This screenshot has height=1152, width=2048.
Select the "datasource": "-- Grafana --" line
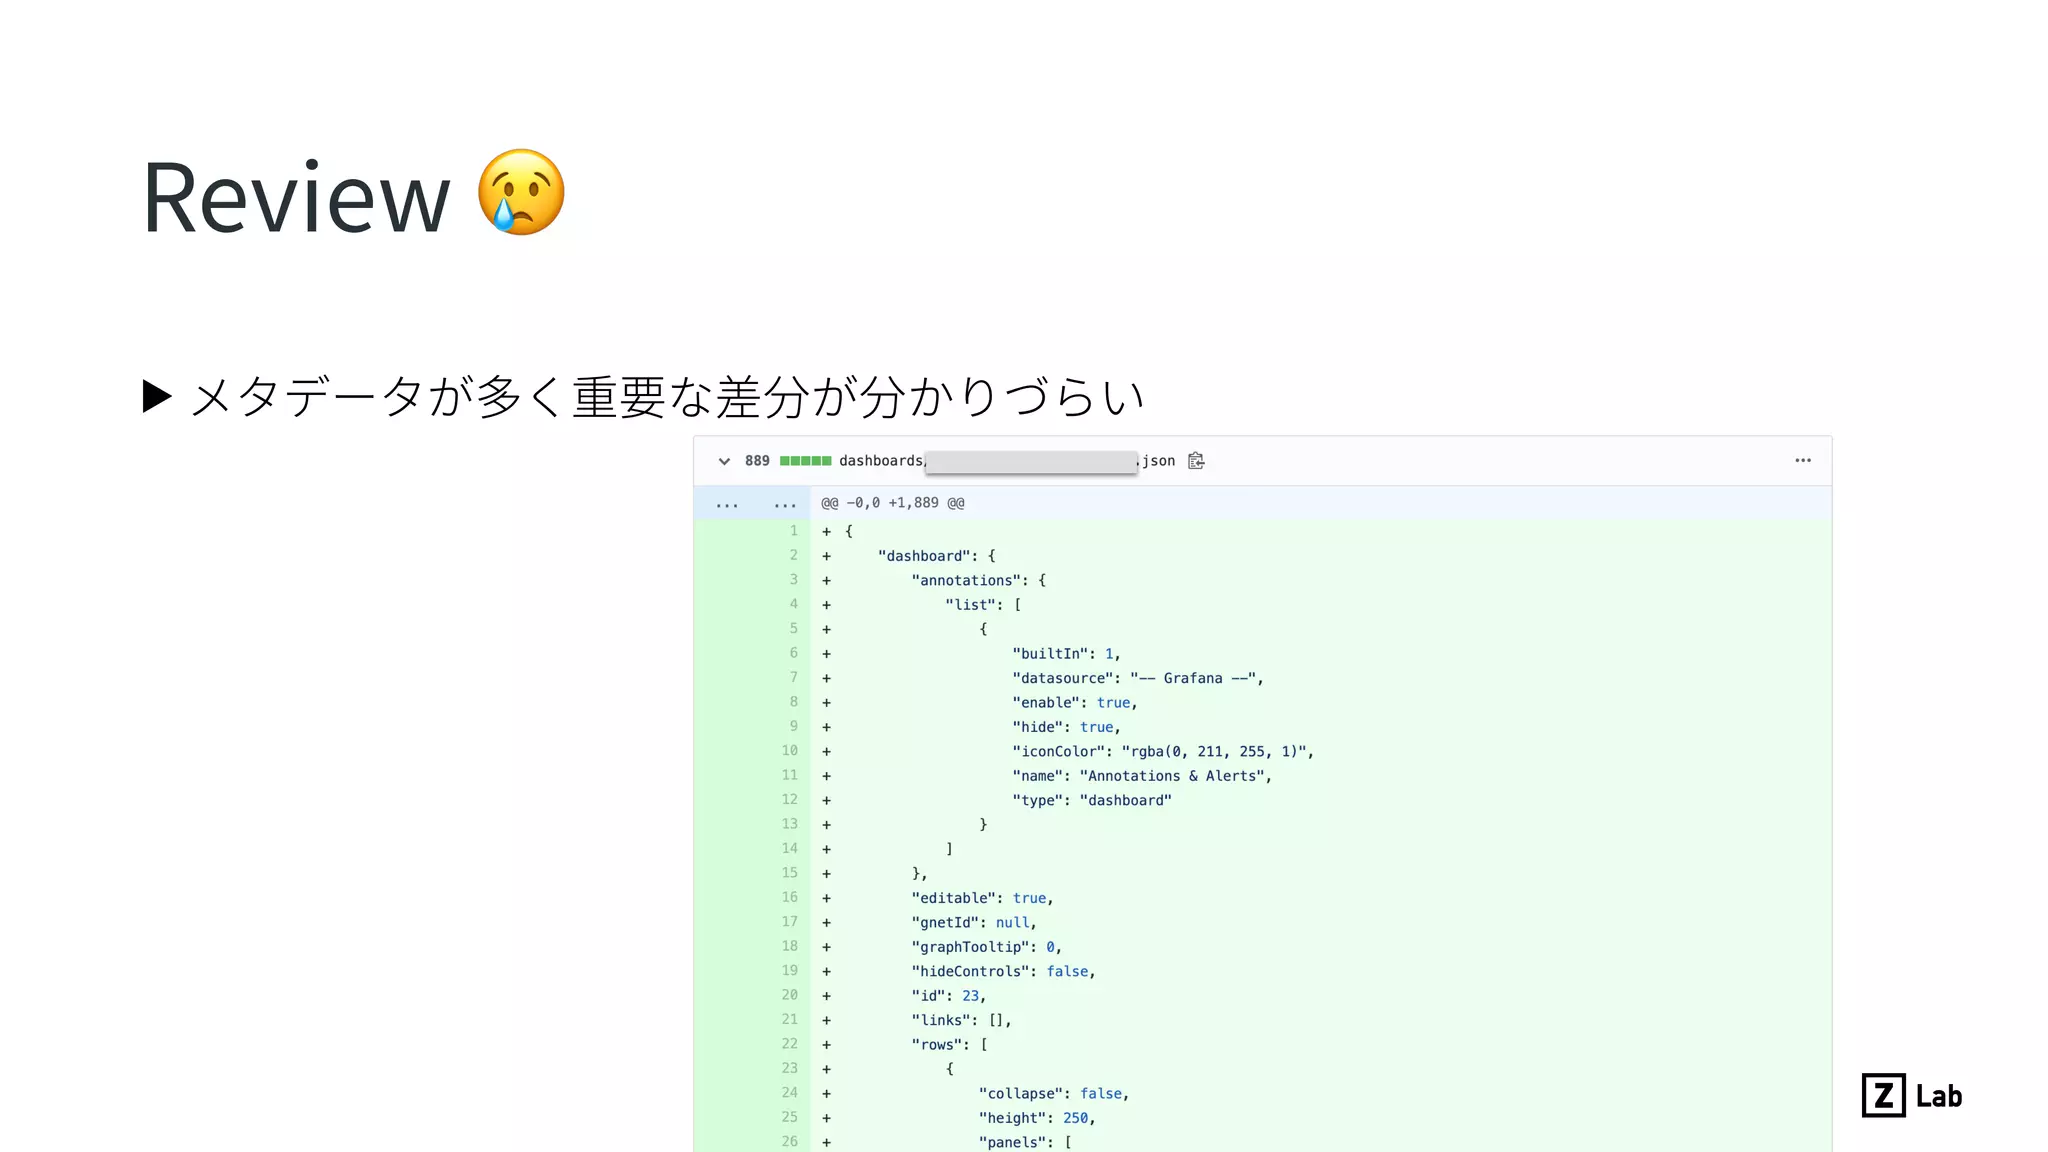1138,678
